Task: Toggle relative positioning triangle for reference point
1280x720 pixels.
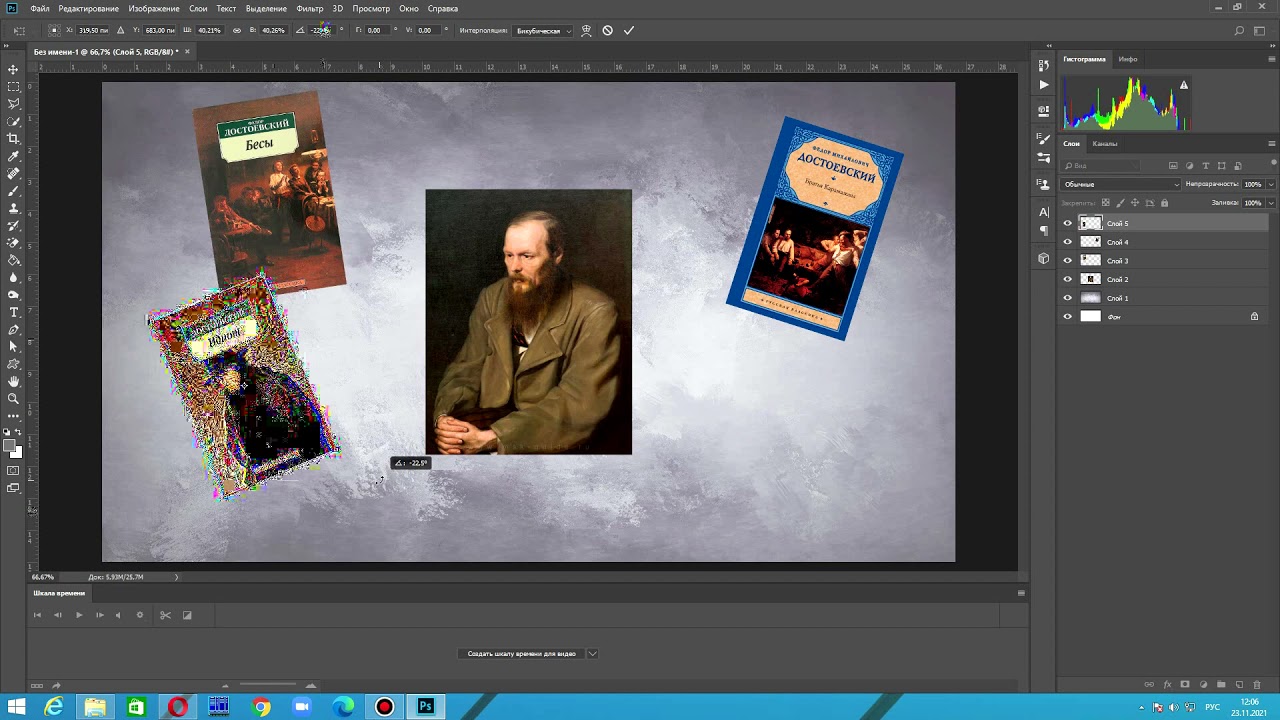Action: [121, 30]
